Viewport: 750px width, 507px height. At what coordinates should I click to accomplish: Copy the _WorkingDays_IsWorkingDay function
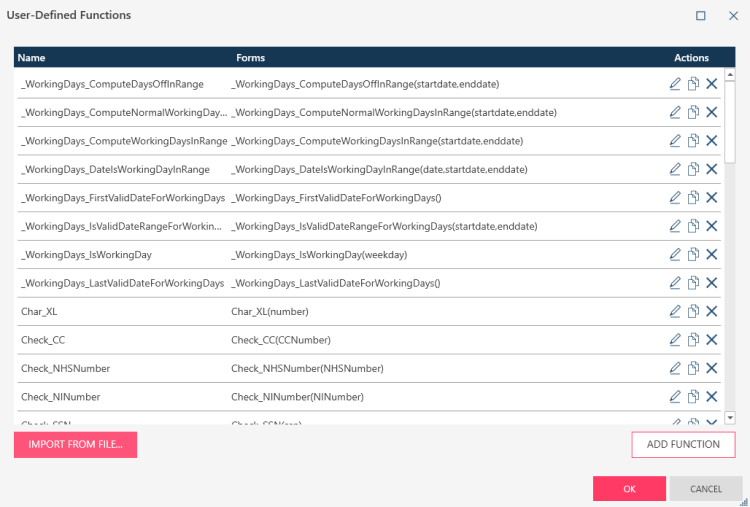tap(693, 254)
